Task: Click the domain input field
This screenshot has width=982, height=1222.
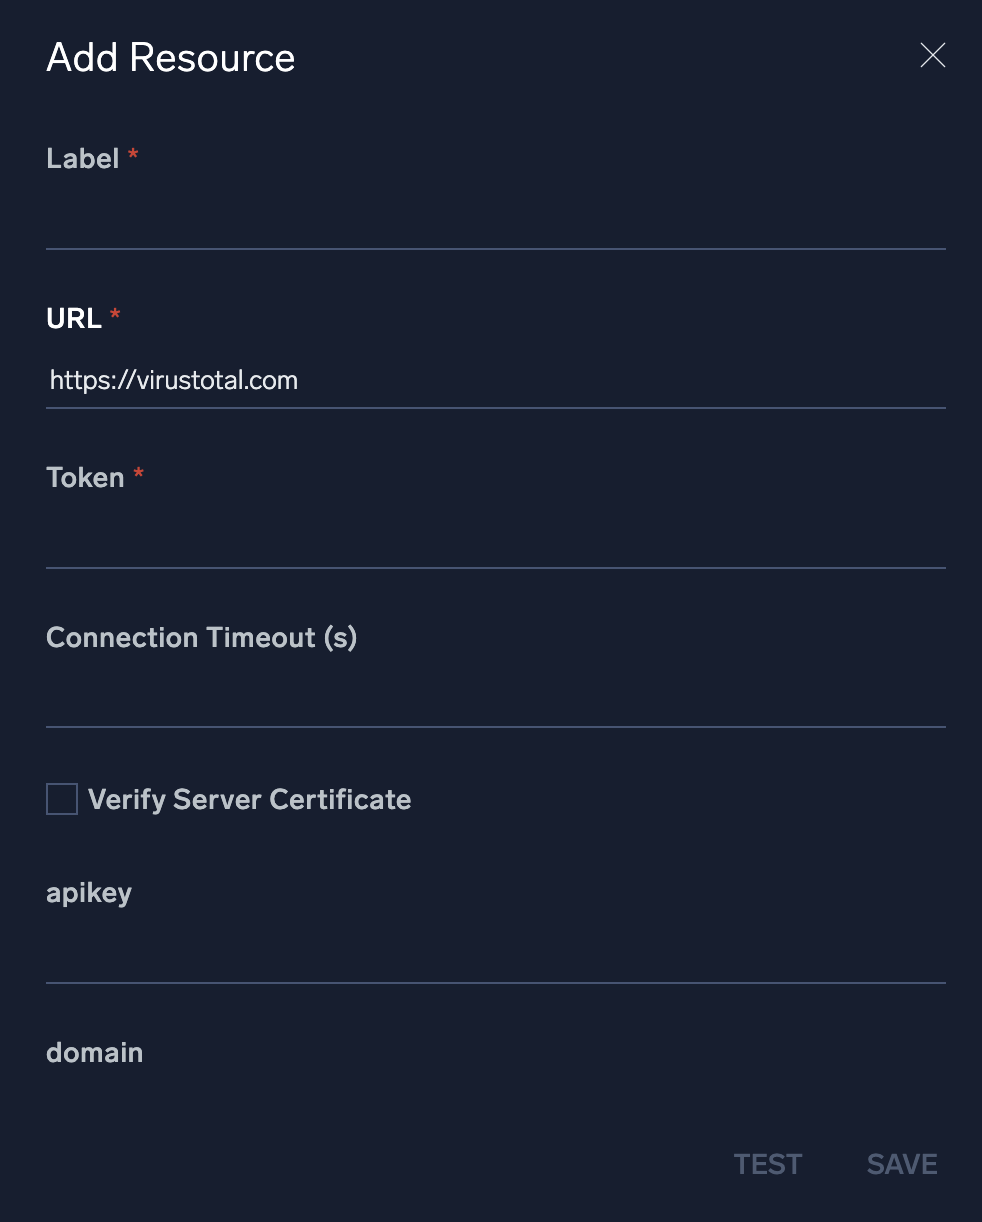Action: tap(495, 1110)
